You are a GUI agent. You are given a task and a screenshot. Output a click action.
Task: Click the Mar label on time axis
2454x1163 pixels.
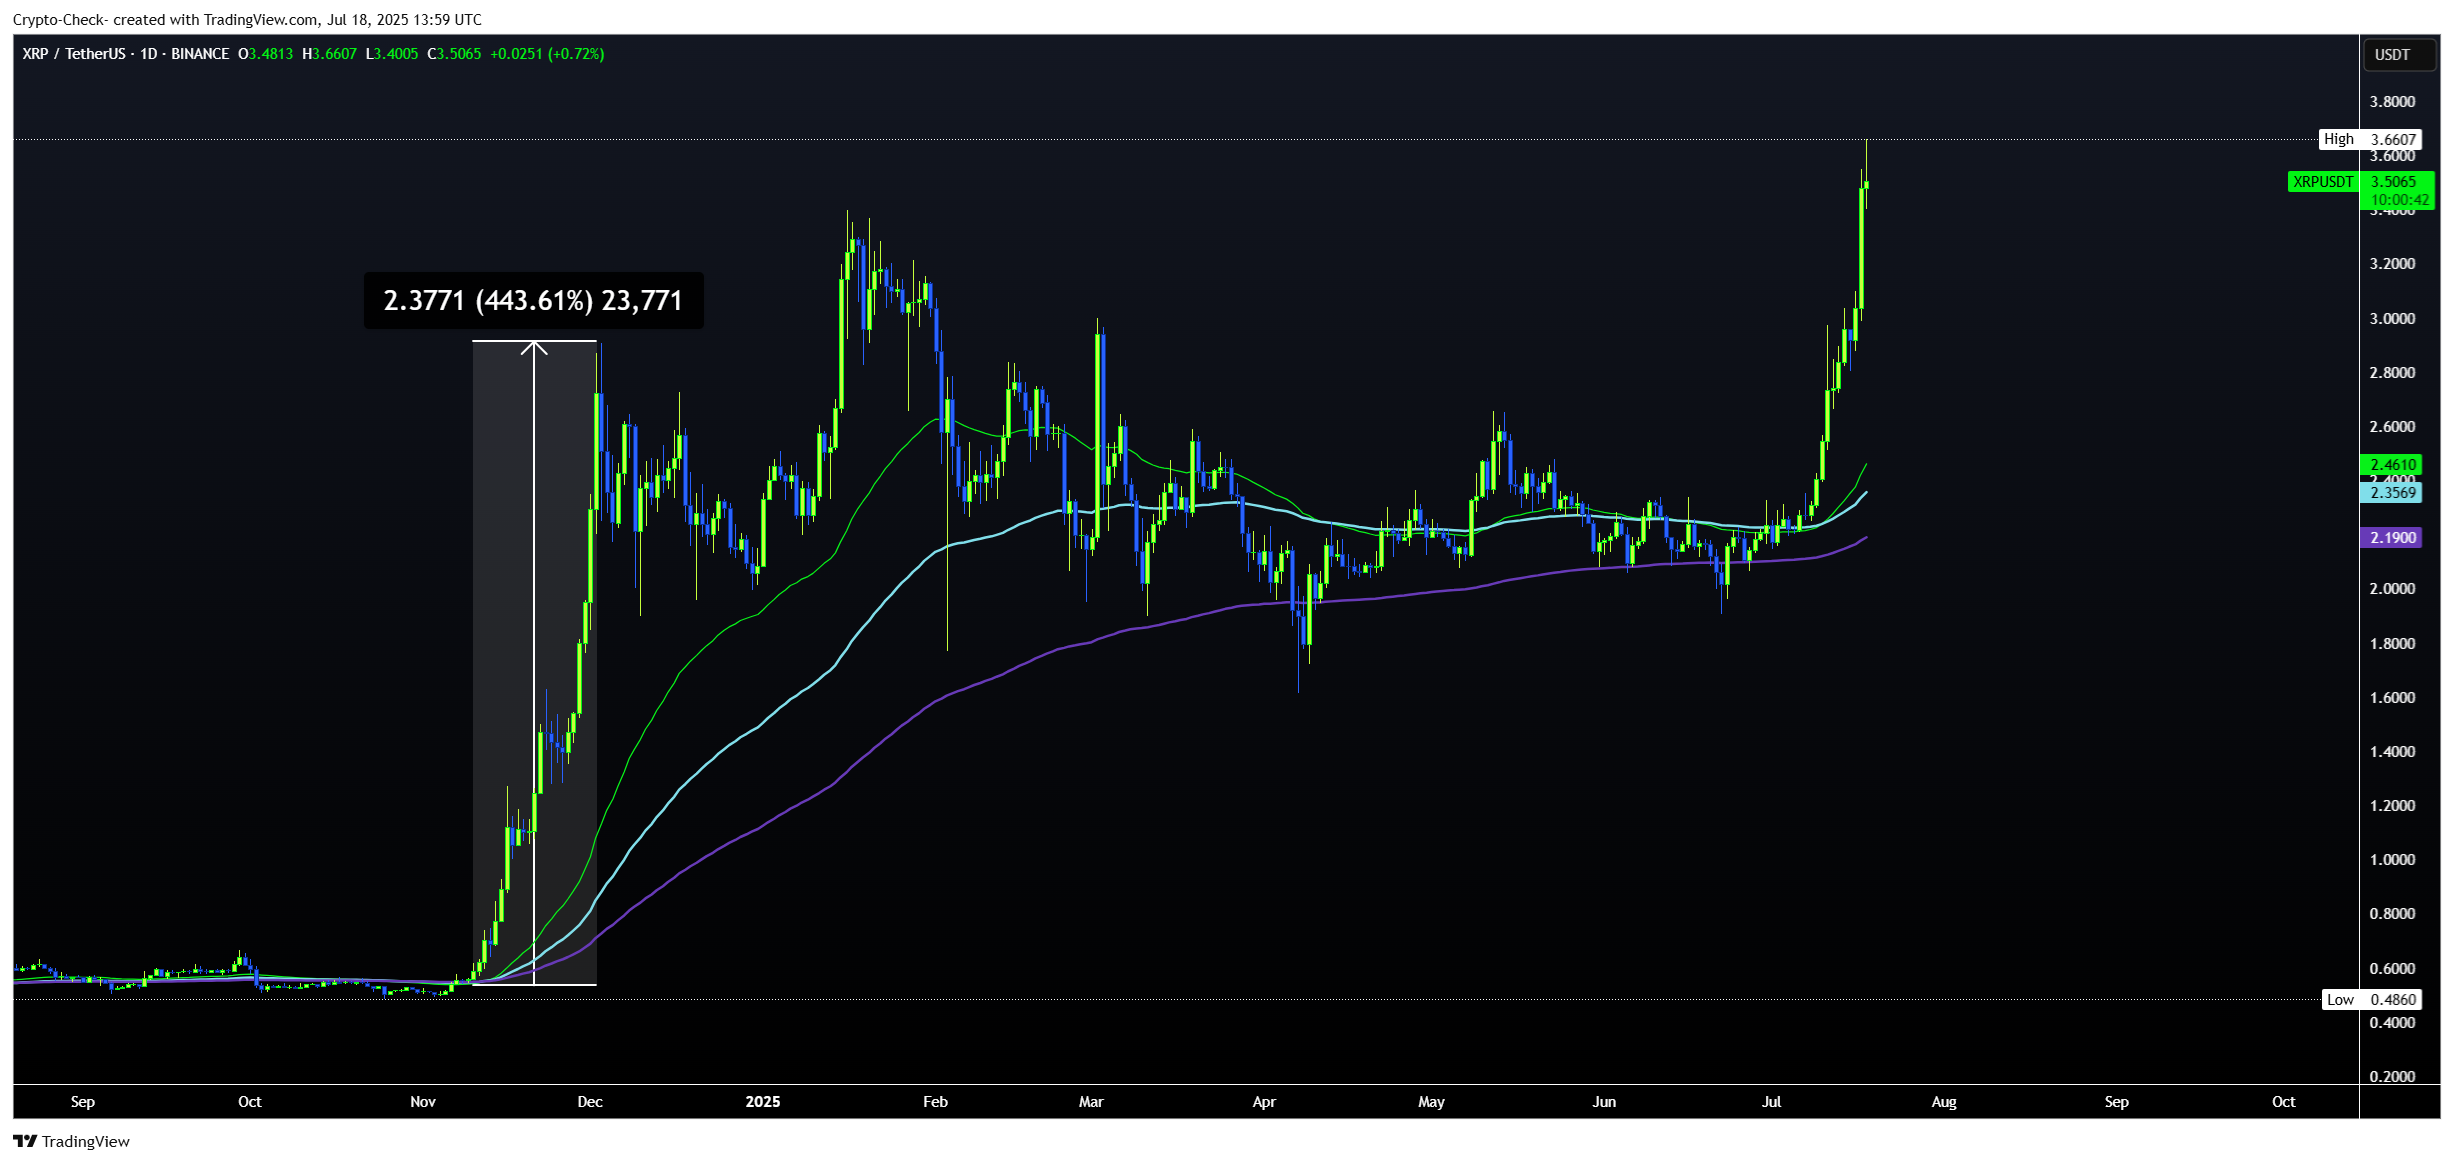click(1091, 1102)
